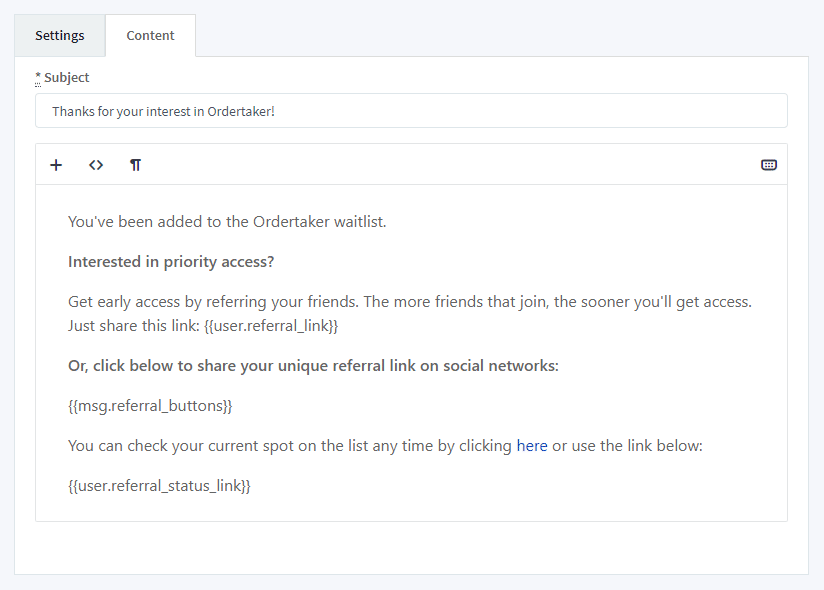The height and width of the screenshot is (590, 824).
Task: Click the bold "Or, click below" line
Action: tap(313, 366)
